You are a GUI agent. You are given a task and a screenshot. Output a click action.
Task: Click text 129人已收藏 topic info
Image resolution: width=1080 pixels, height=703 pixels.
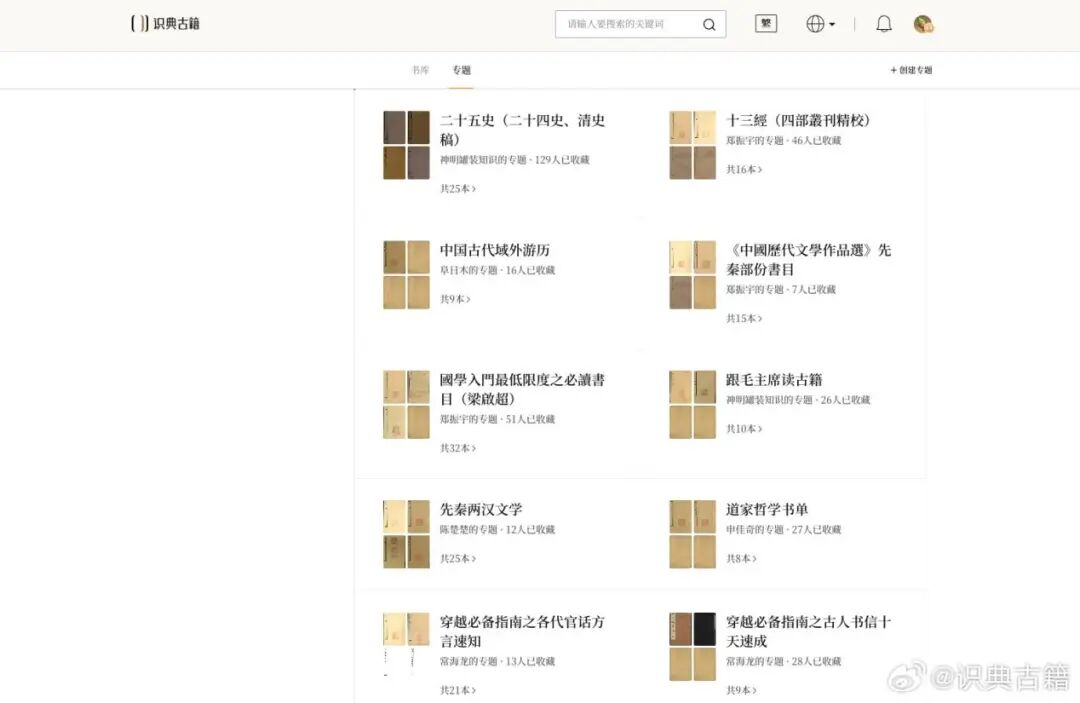pyautogui.click(x=562, y=160)
